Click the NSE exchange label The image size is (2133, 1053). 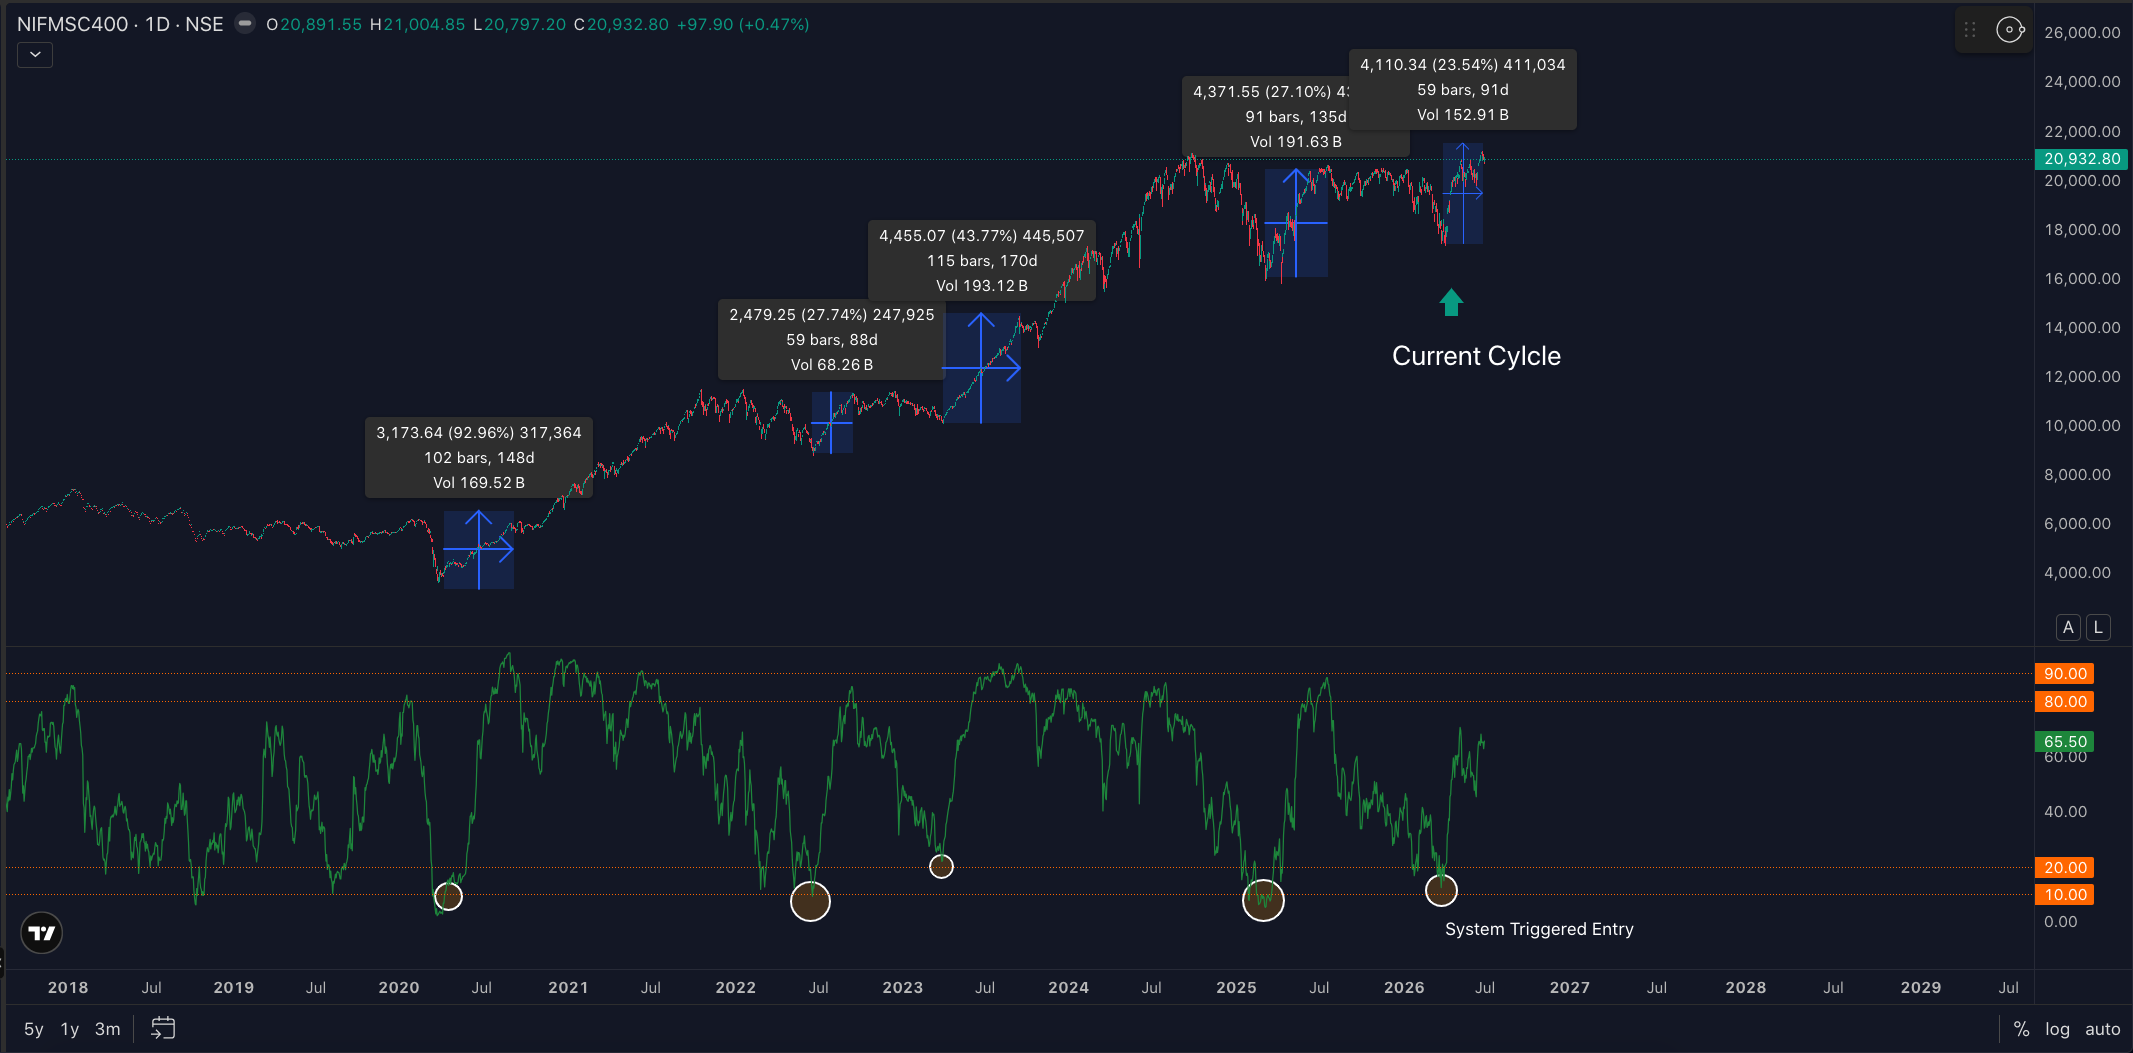(204, 24)
